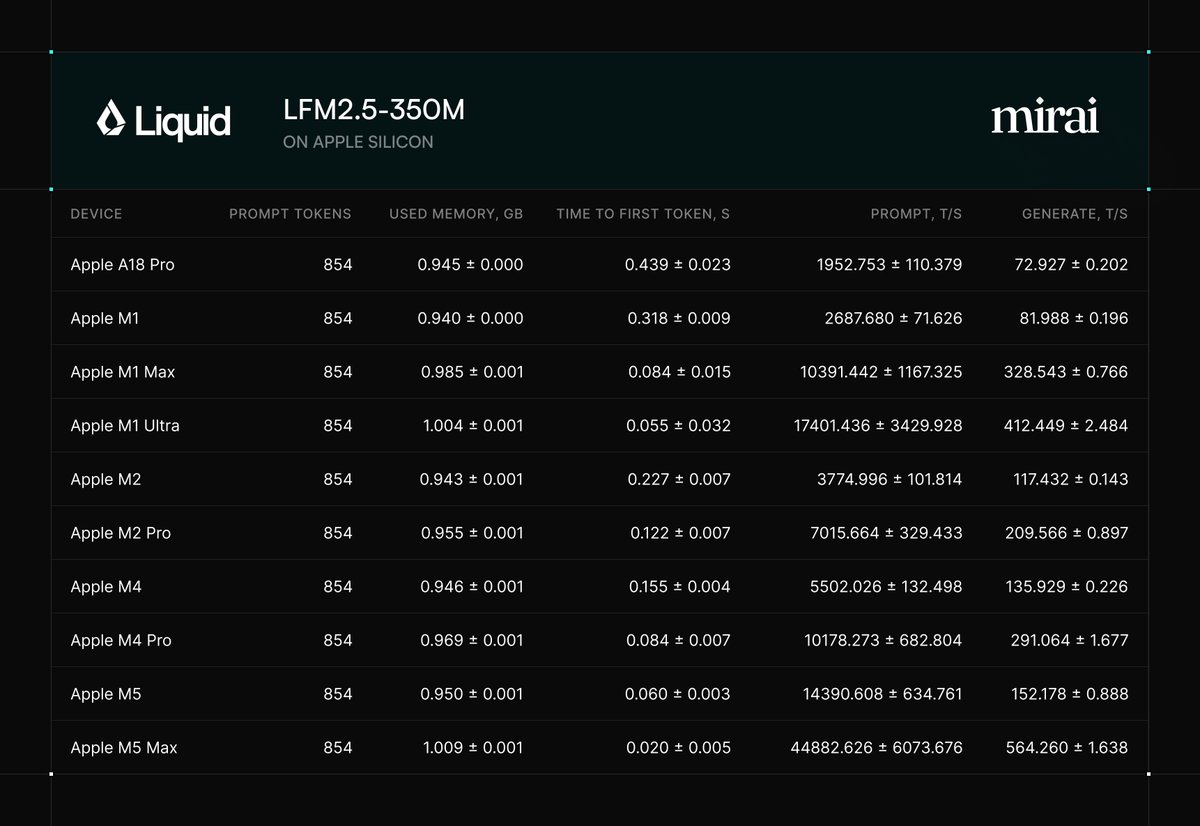Screen dimensions: 1200x826
Task: Select the LFM2.5-350M title
Action: coord(374,110)
